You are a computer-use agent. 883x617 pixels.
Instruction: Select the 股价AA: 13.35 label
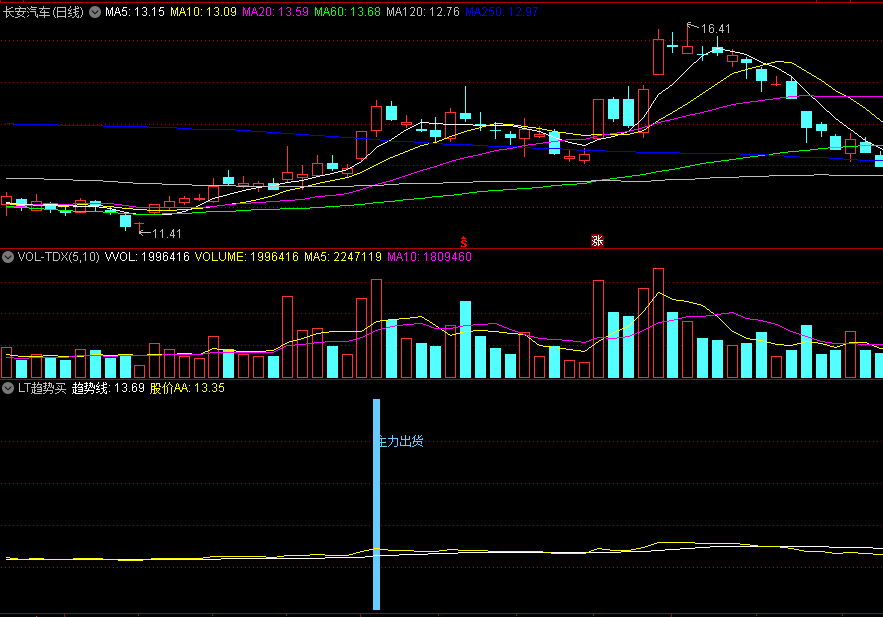(188, 388)
